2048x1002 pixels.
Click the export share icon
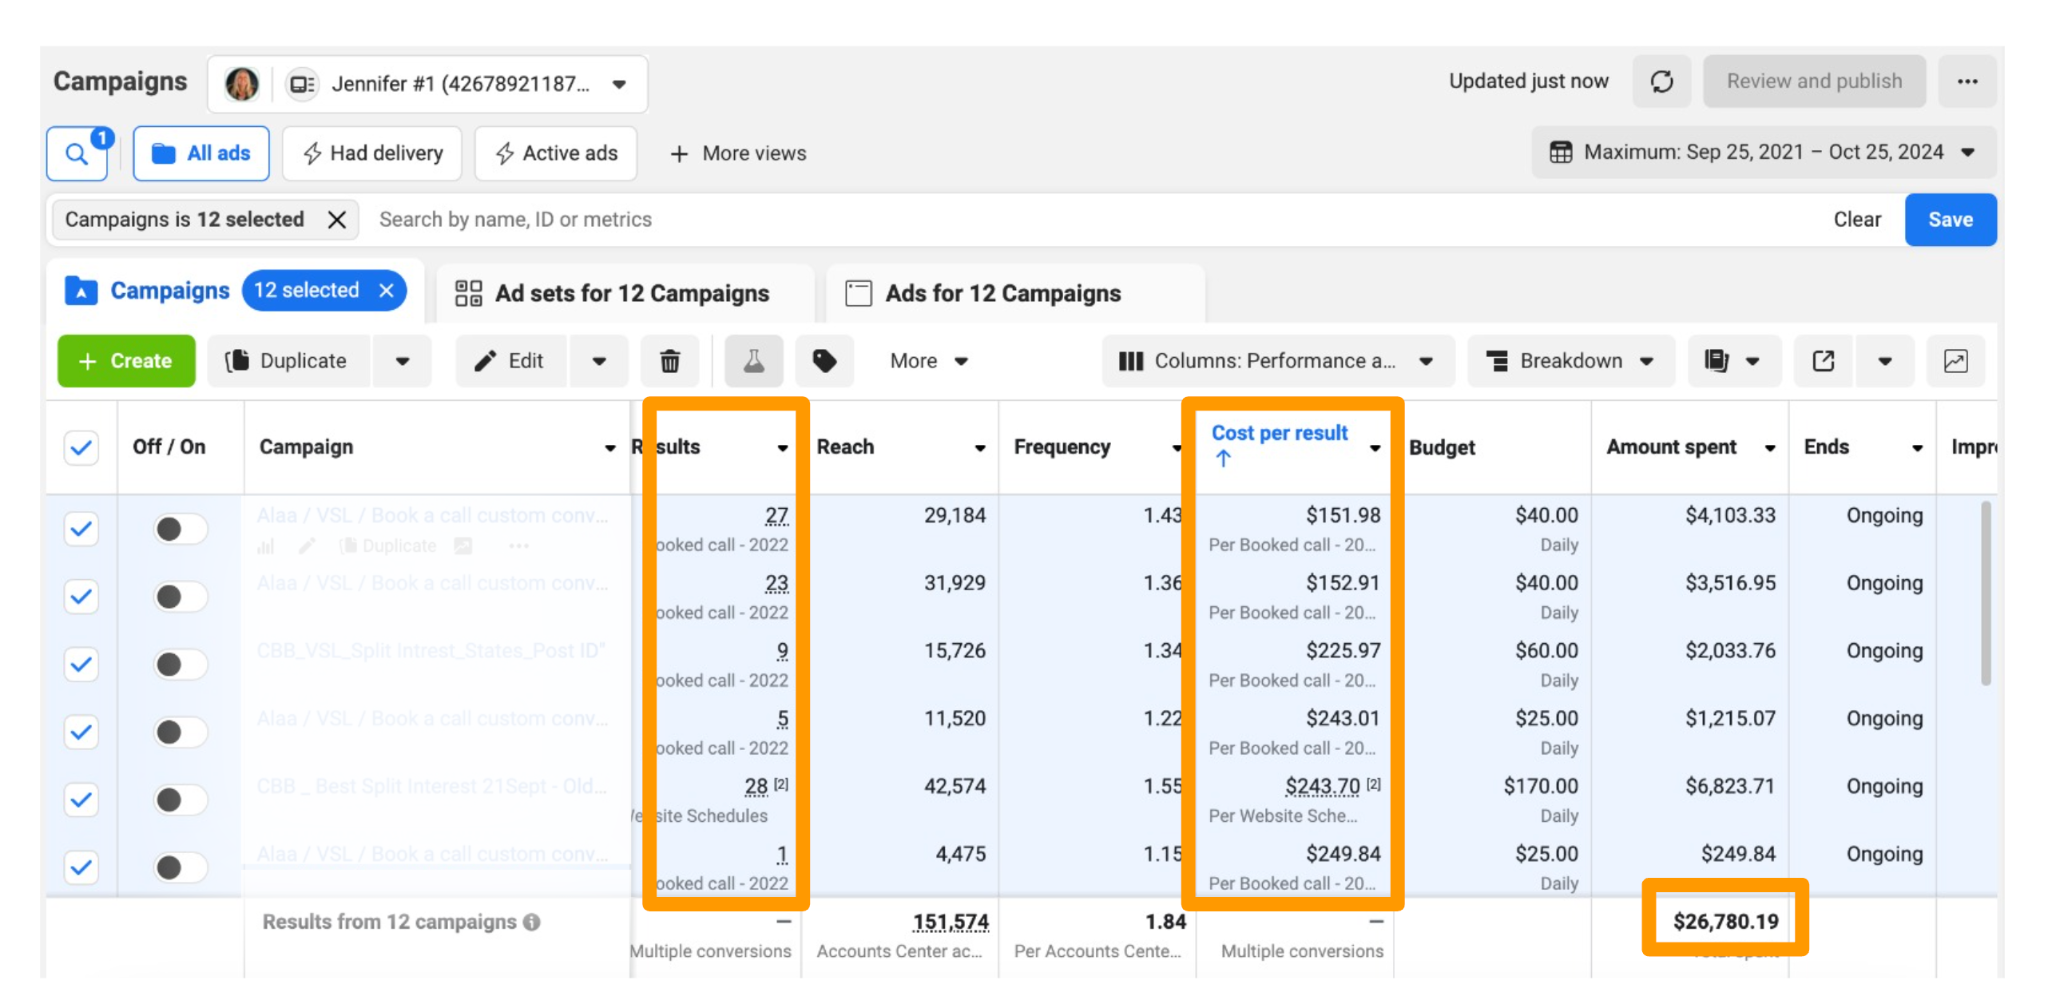point(1824,361)
